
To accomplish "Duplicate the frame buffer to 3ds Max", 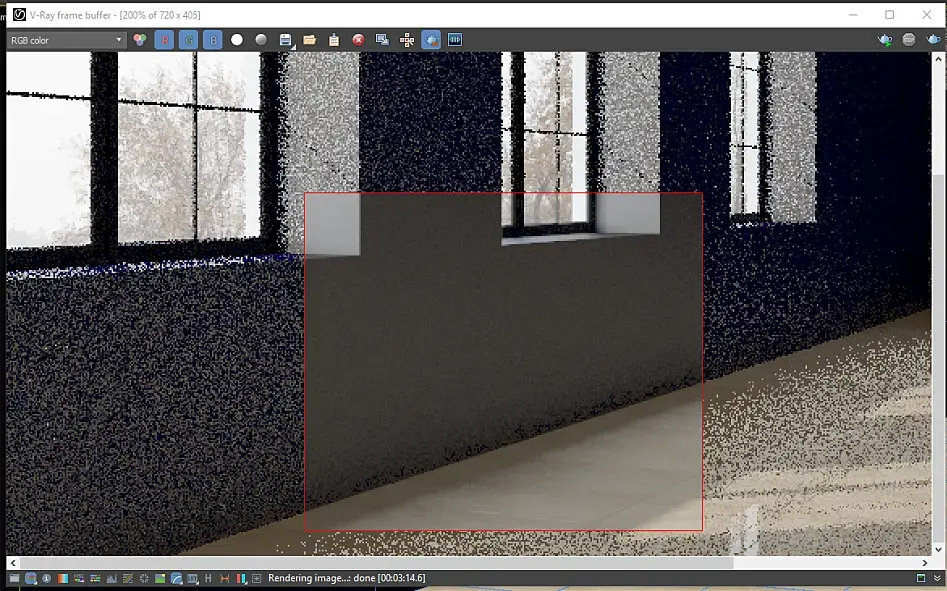I will pyautogui.click(x=382, y=40).
